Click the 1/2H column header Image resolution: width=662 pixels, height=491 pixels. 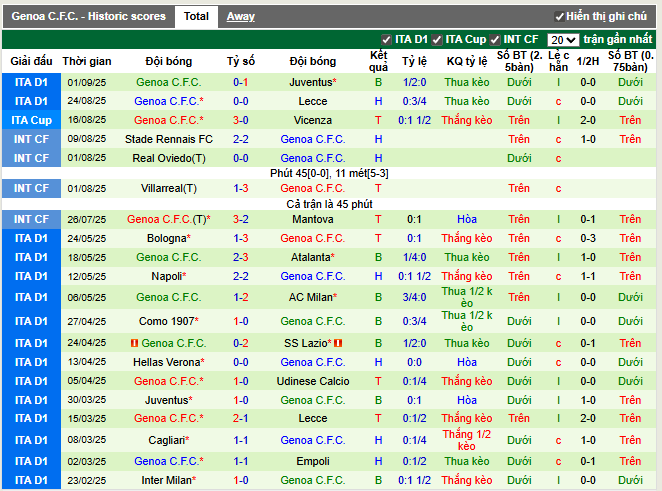(x=588, y=61)
